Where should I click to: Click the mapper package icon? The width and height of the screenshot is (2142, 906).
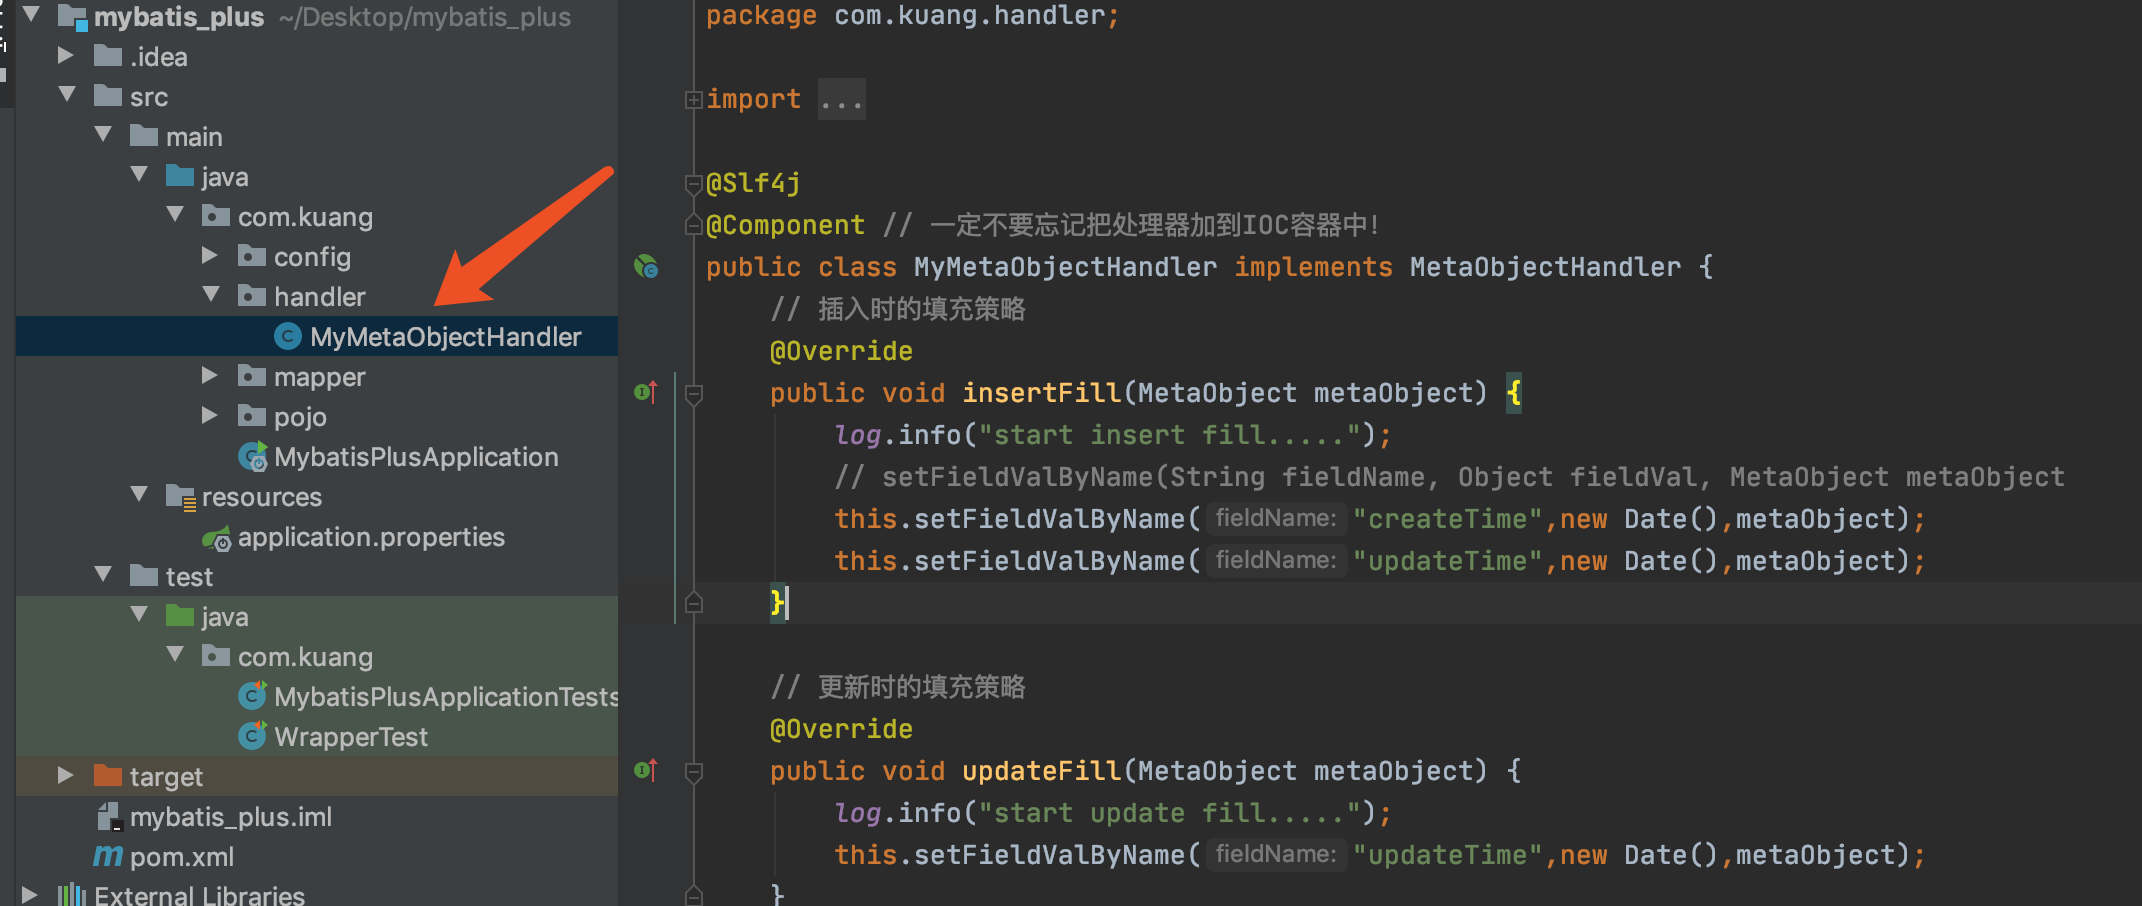tap(252, 376)
